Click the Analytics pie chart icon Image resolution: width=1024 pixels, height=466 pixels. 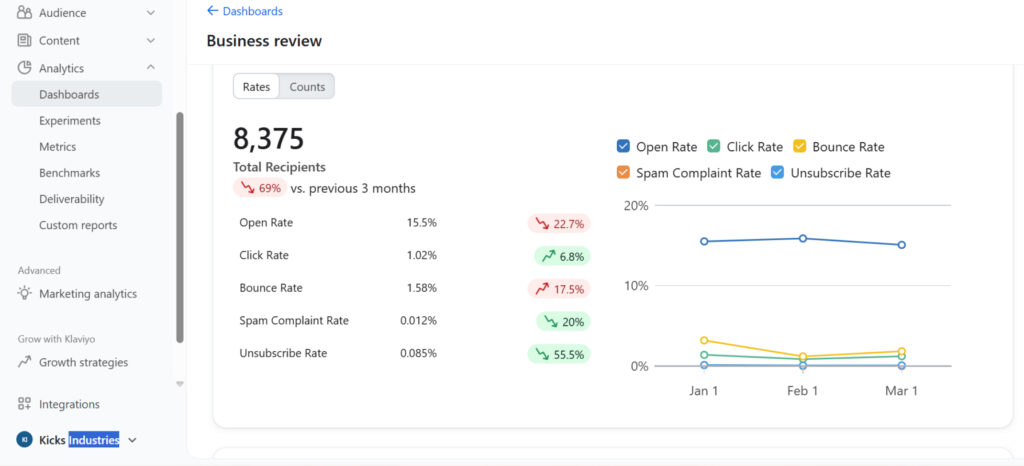pyautogui.click(x=24, y=68)
